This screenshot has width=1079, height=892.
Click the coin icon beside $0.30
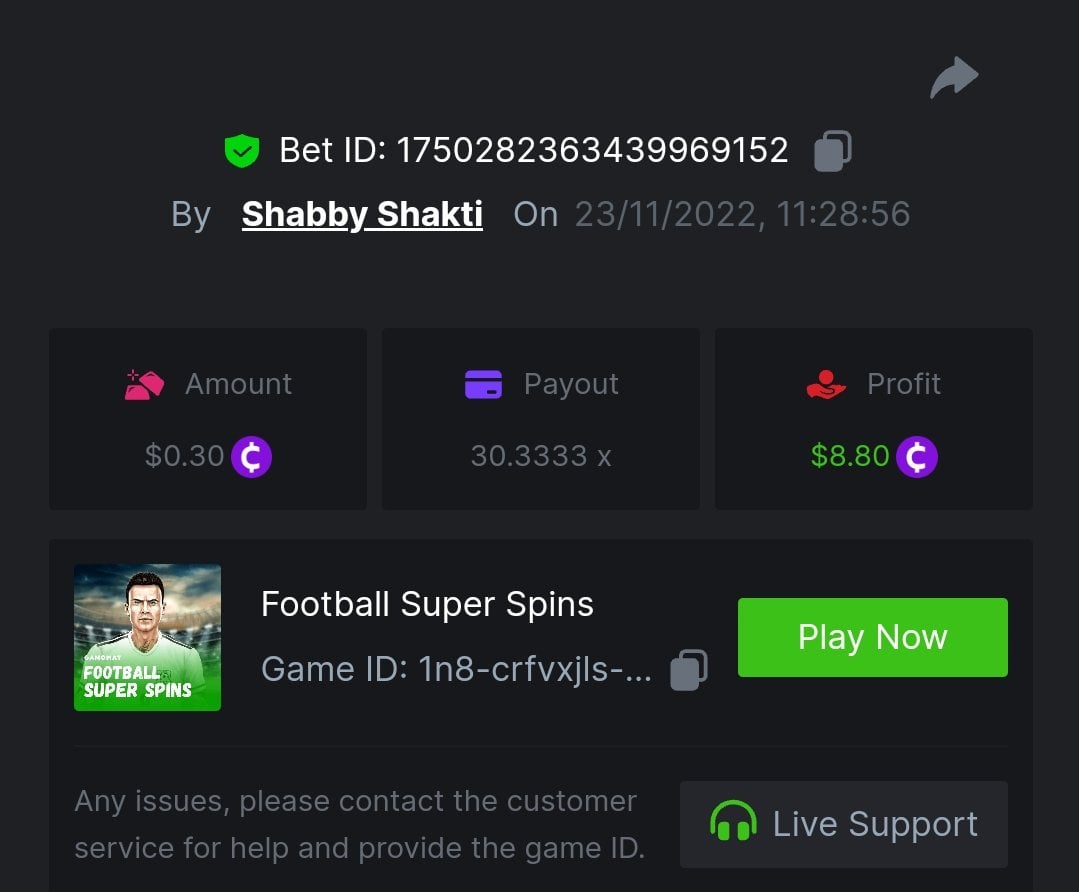click(251, 457)
